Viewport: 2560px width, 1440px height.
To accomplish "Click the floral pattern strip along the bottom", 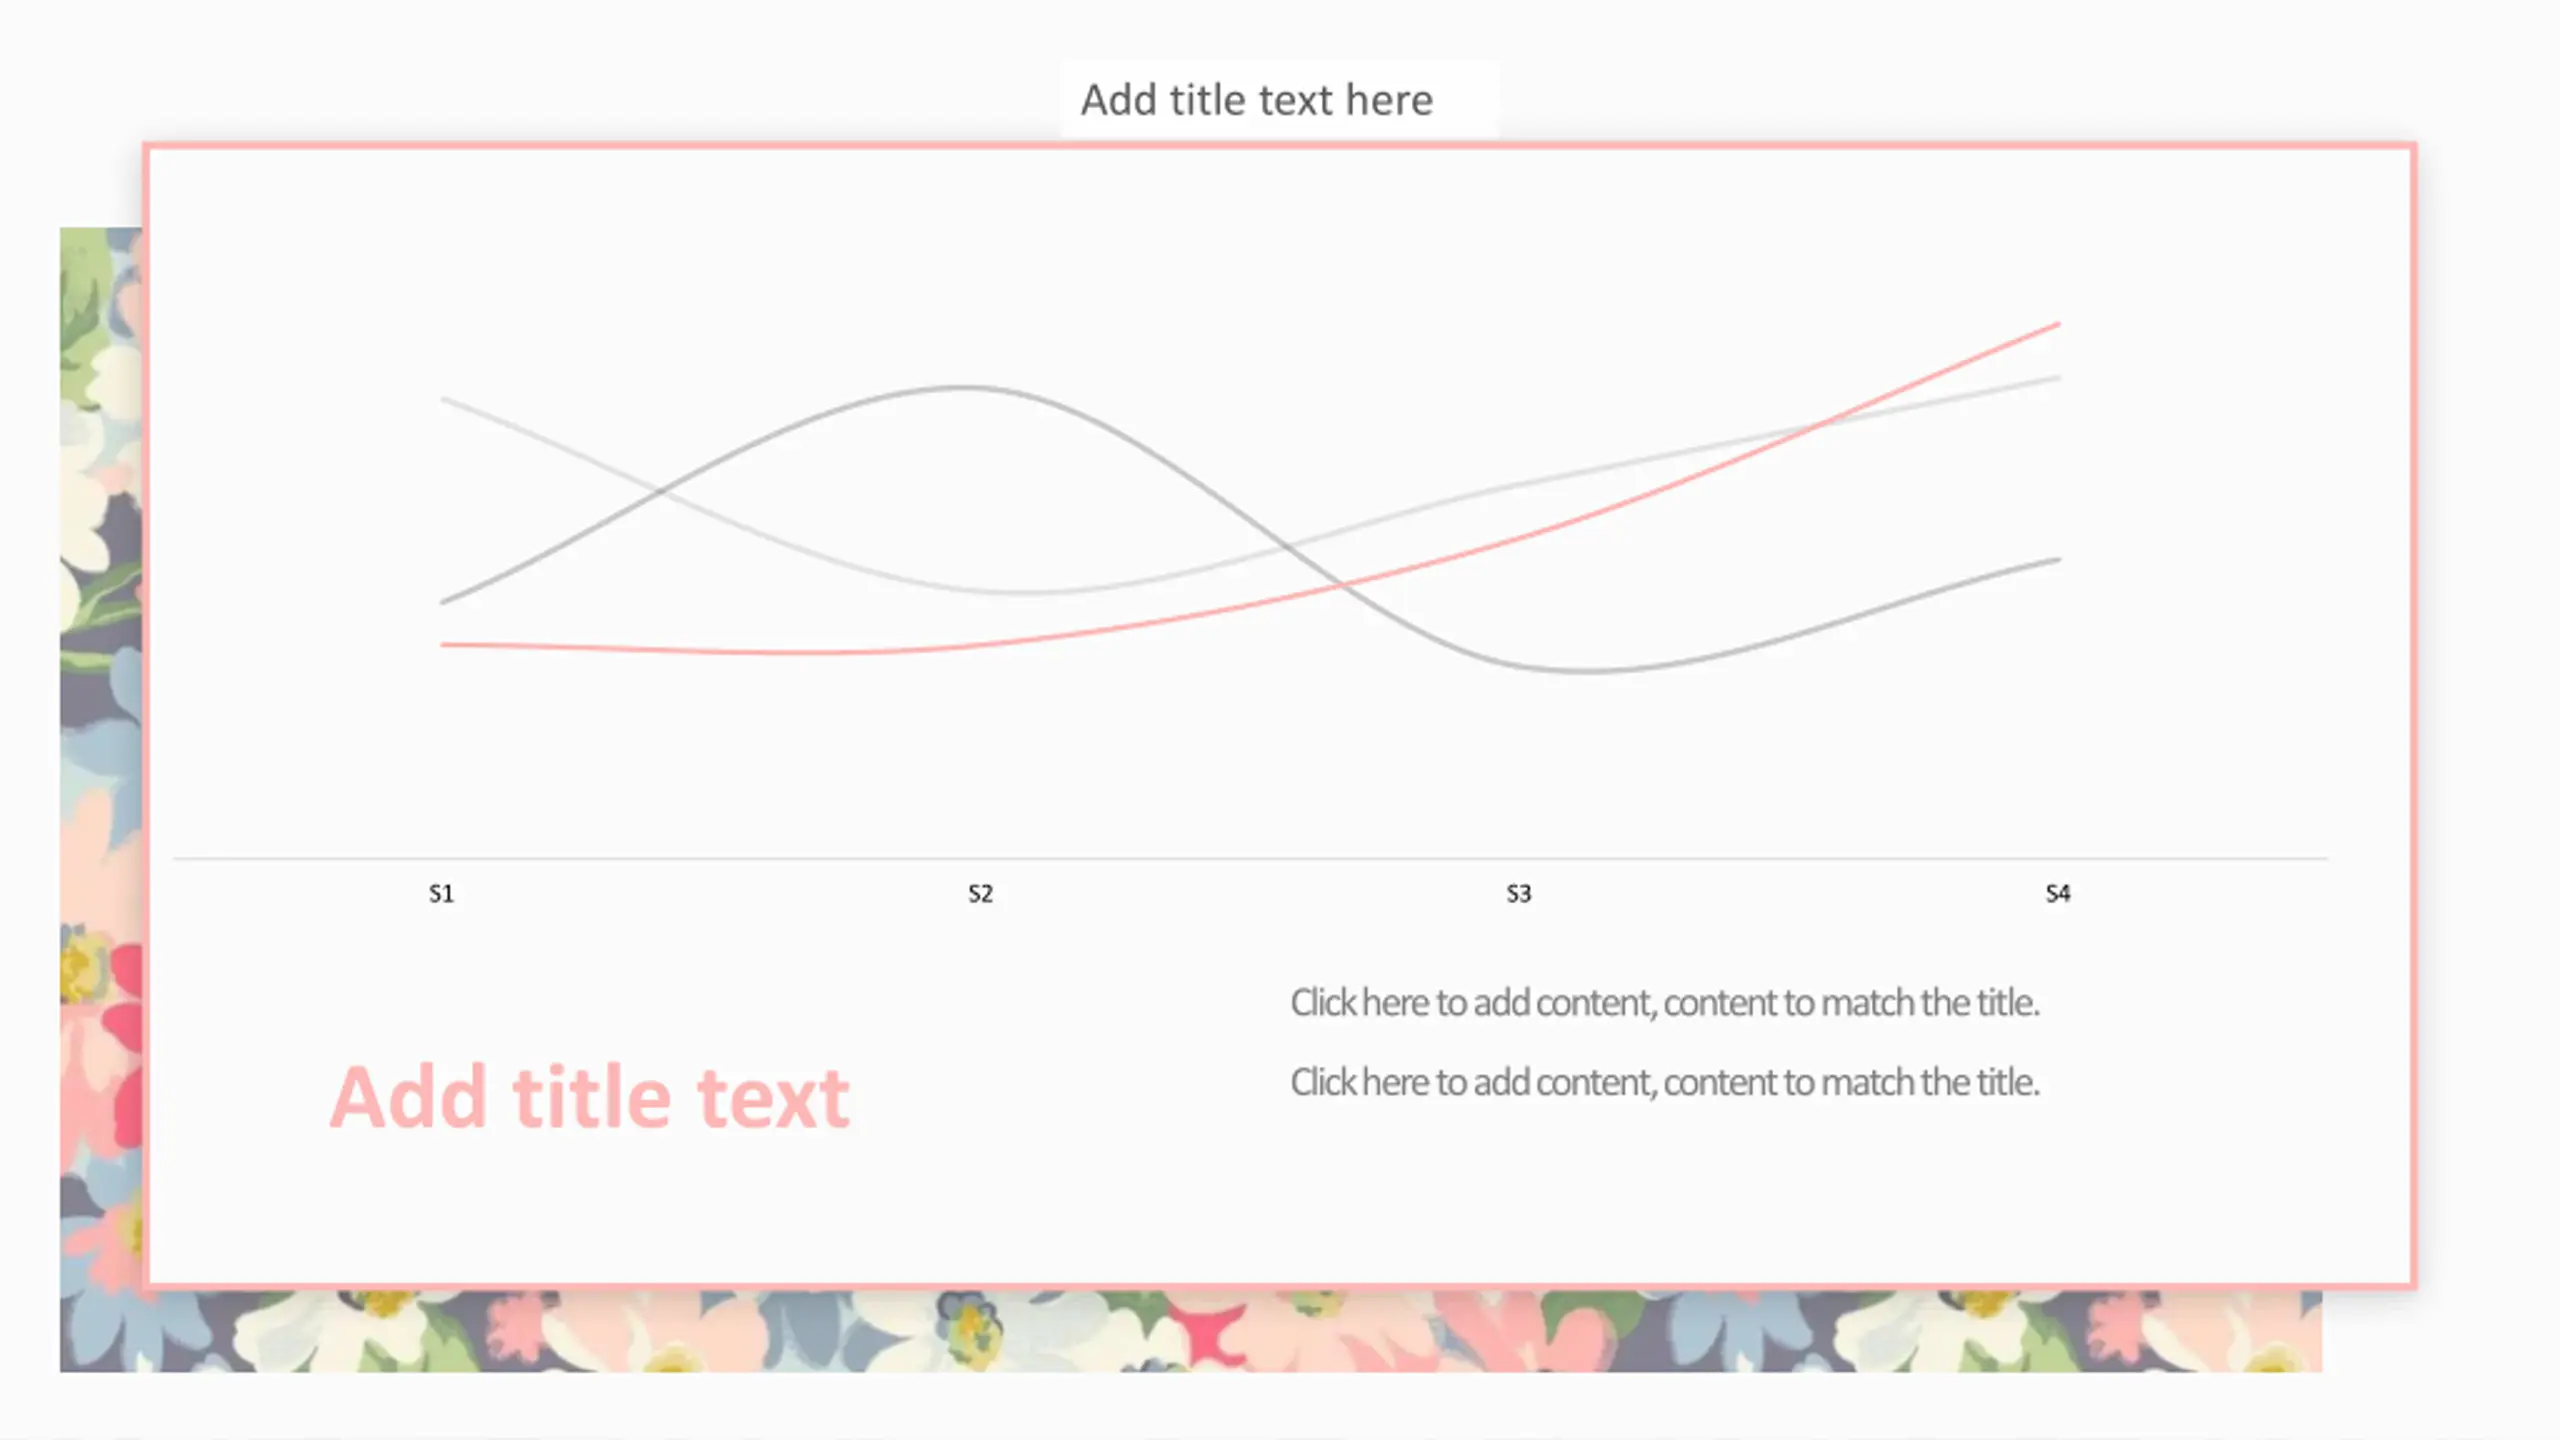I will [1190, 1331].
